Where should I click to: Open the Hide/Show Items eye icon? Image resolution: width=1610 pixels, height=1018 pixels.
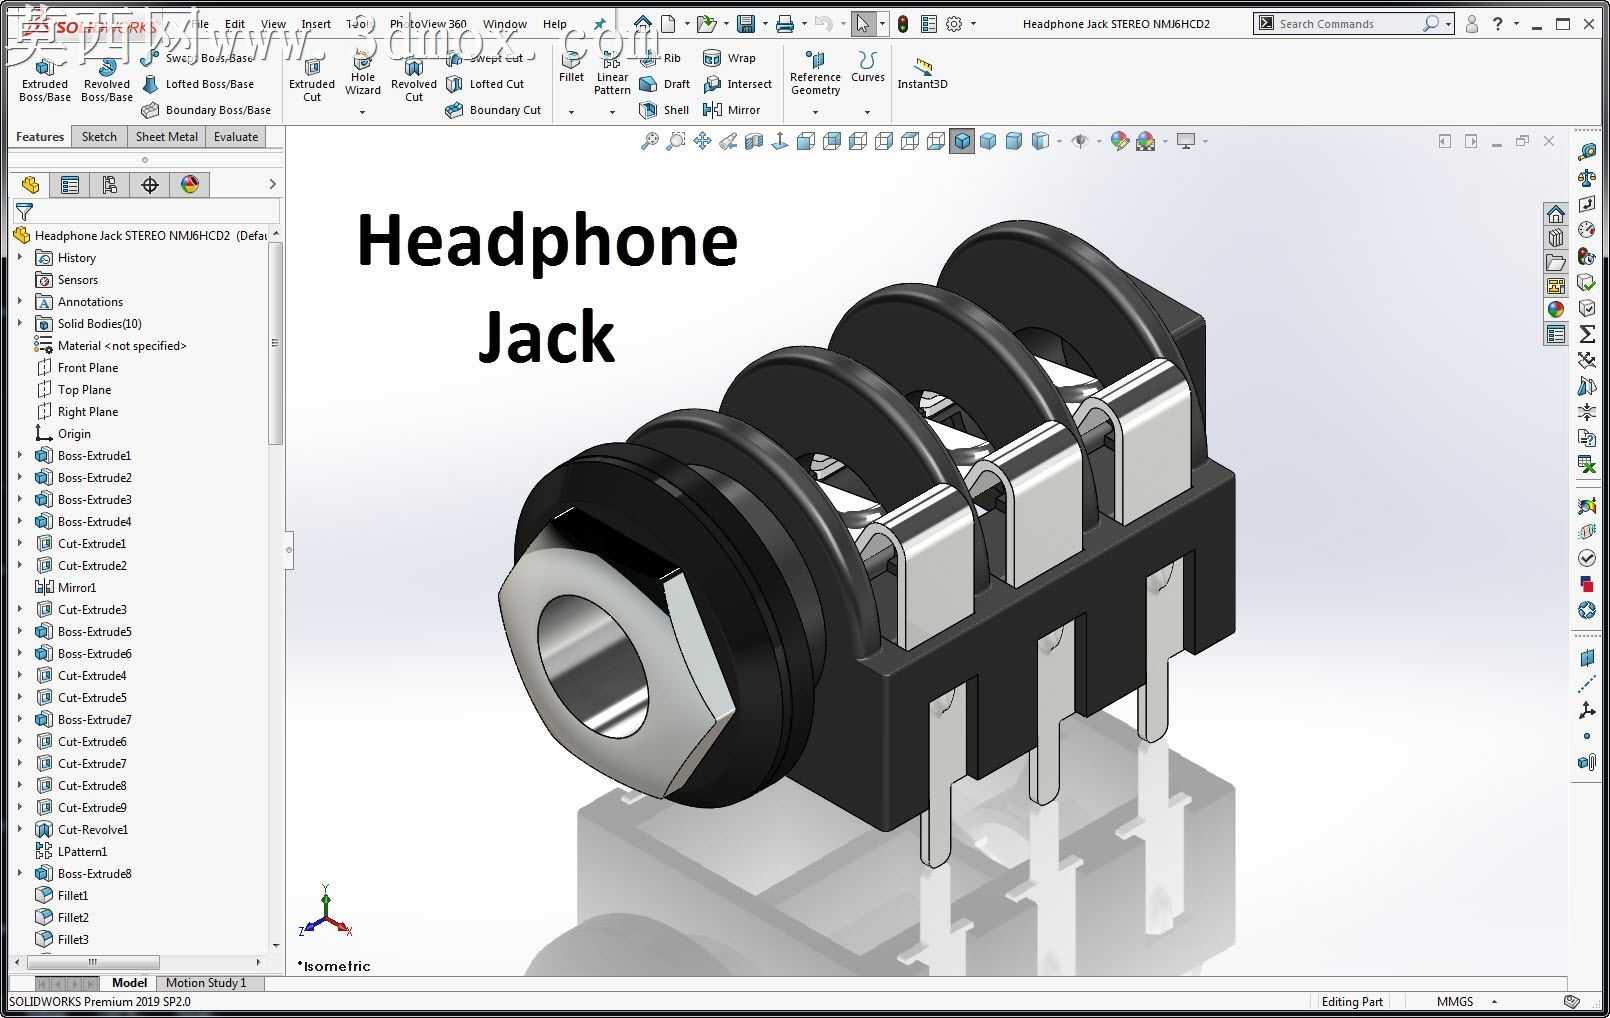coord(1079,141)
